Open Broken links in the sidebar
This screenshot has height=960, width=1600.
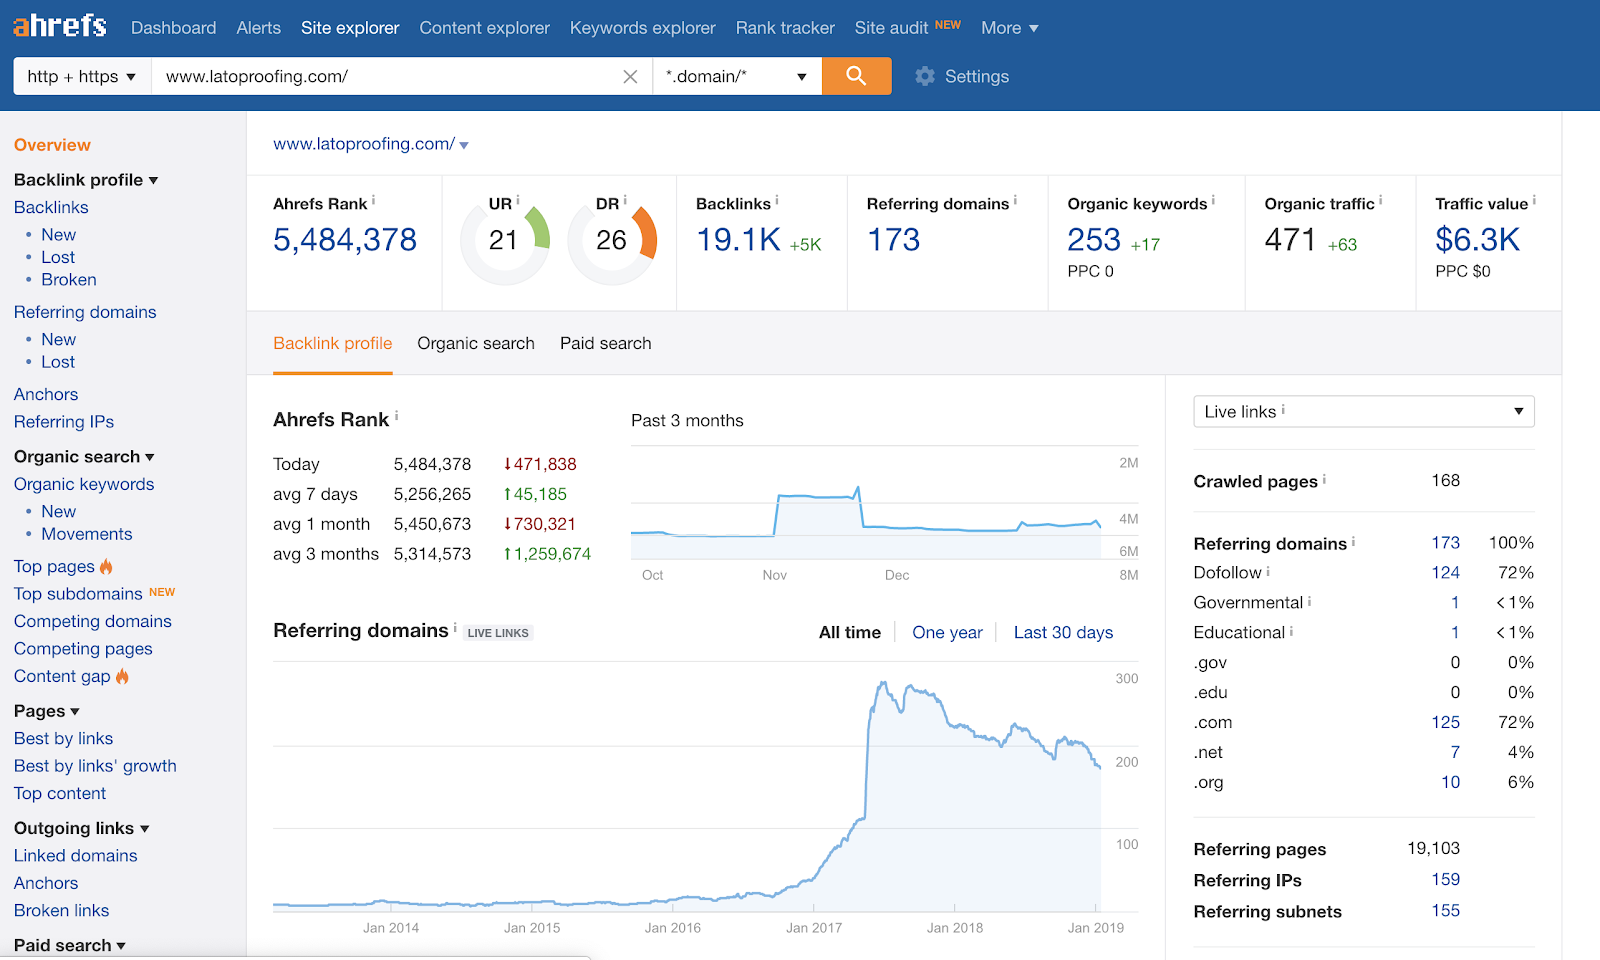(62, 911)
